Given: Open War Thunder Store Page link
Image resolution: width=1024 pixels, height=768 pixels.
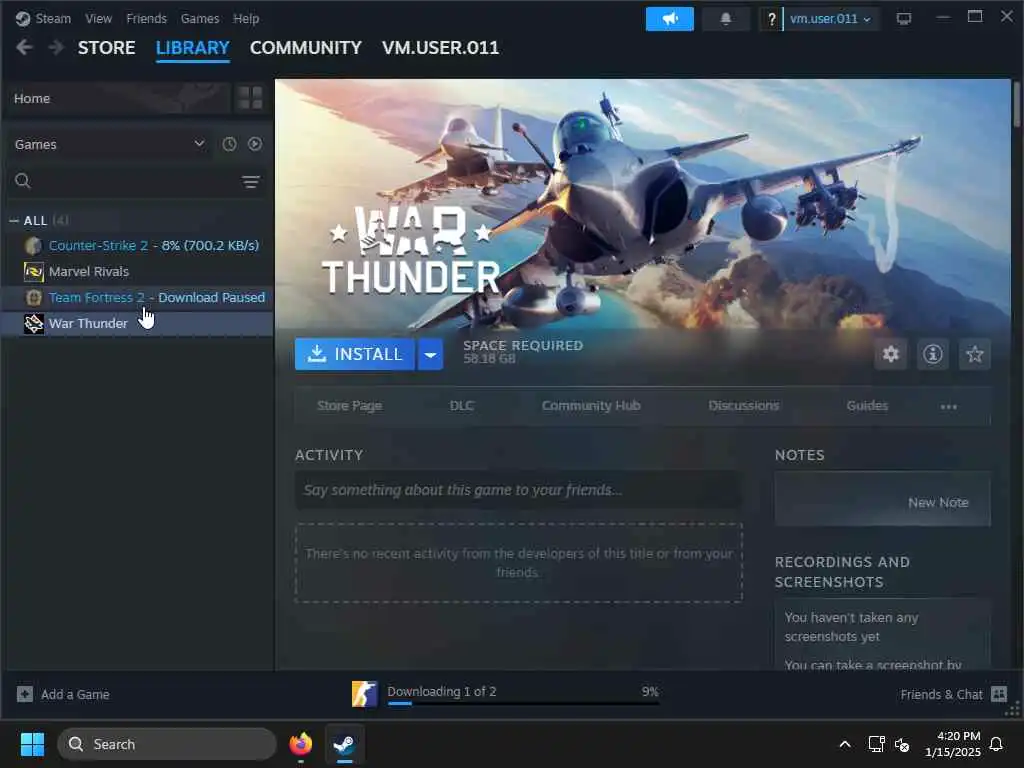Looking at the screenshot, I should pyautogui.click(x=349, y=406).
